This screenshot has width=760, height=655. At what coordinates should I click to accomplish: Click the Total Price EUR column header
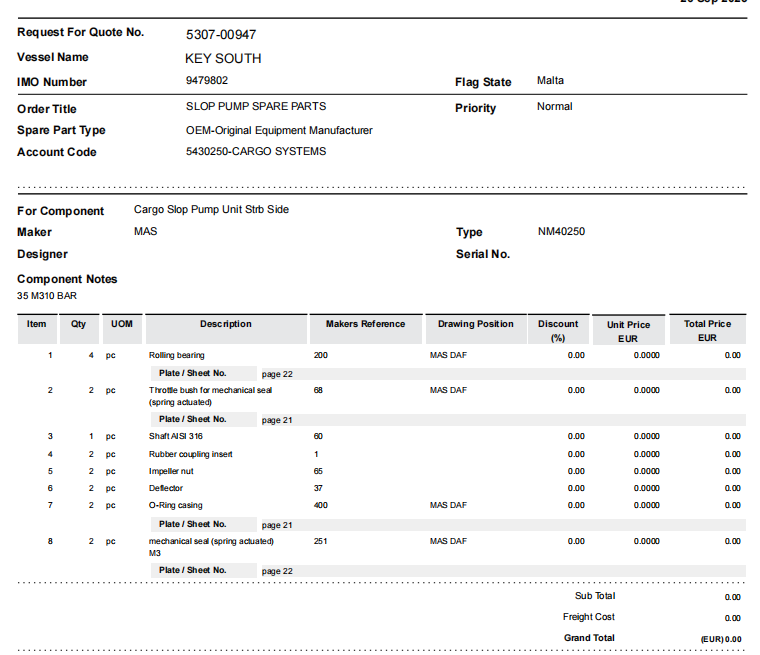tap(707, 331)
